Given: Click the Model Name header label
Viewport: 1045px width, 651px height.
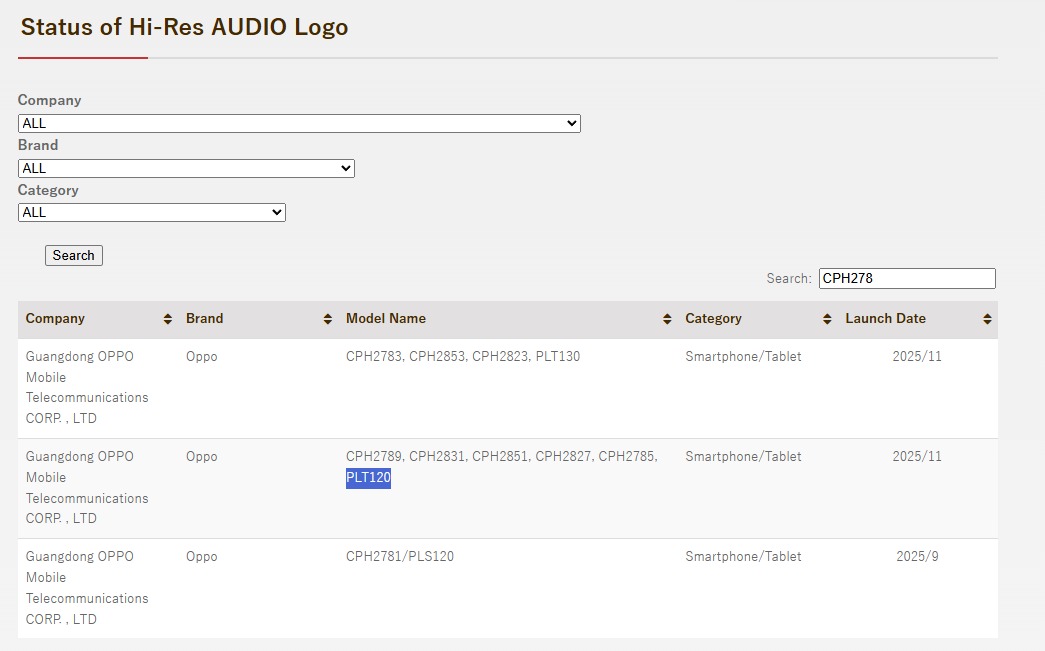Looking at the screenshot, I should (x=386, y=319).
